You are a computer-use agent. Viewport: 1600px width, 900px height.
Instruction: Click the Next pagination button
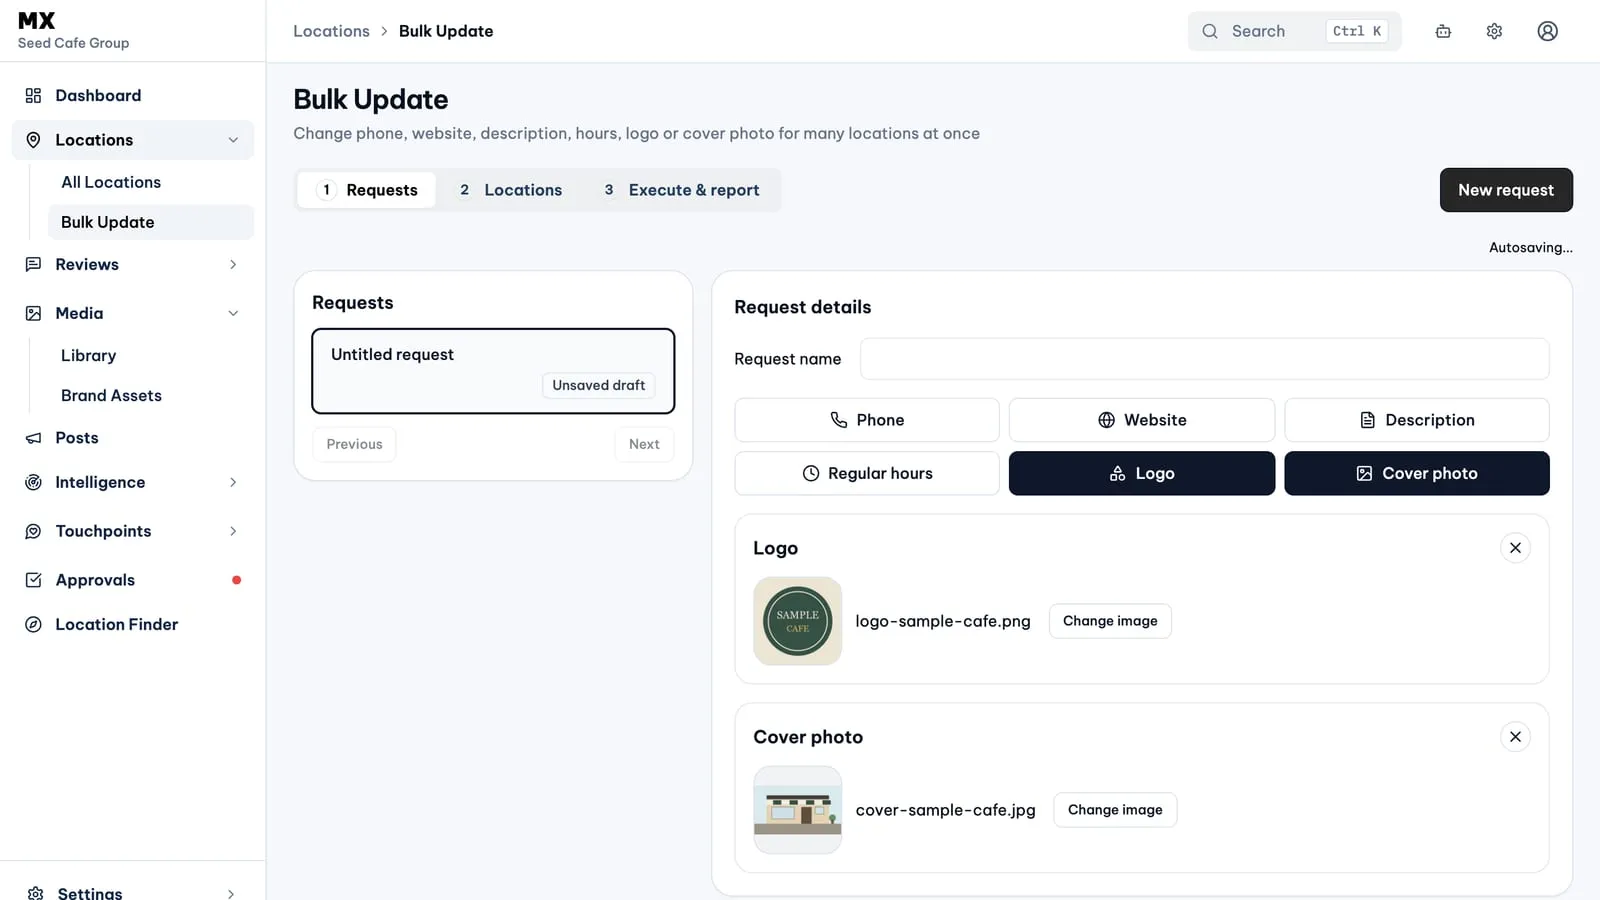coord(644,444)
